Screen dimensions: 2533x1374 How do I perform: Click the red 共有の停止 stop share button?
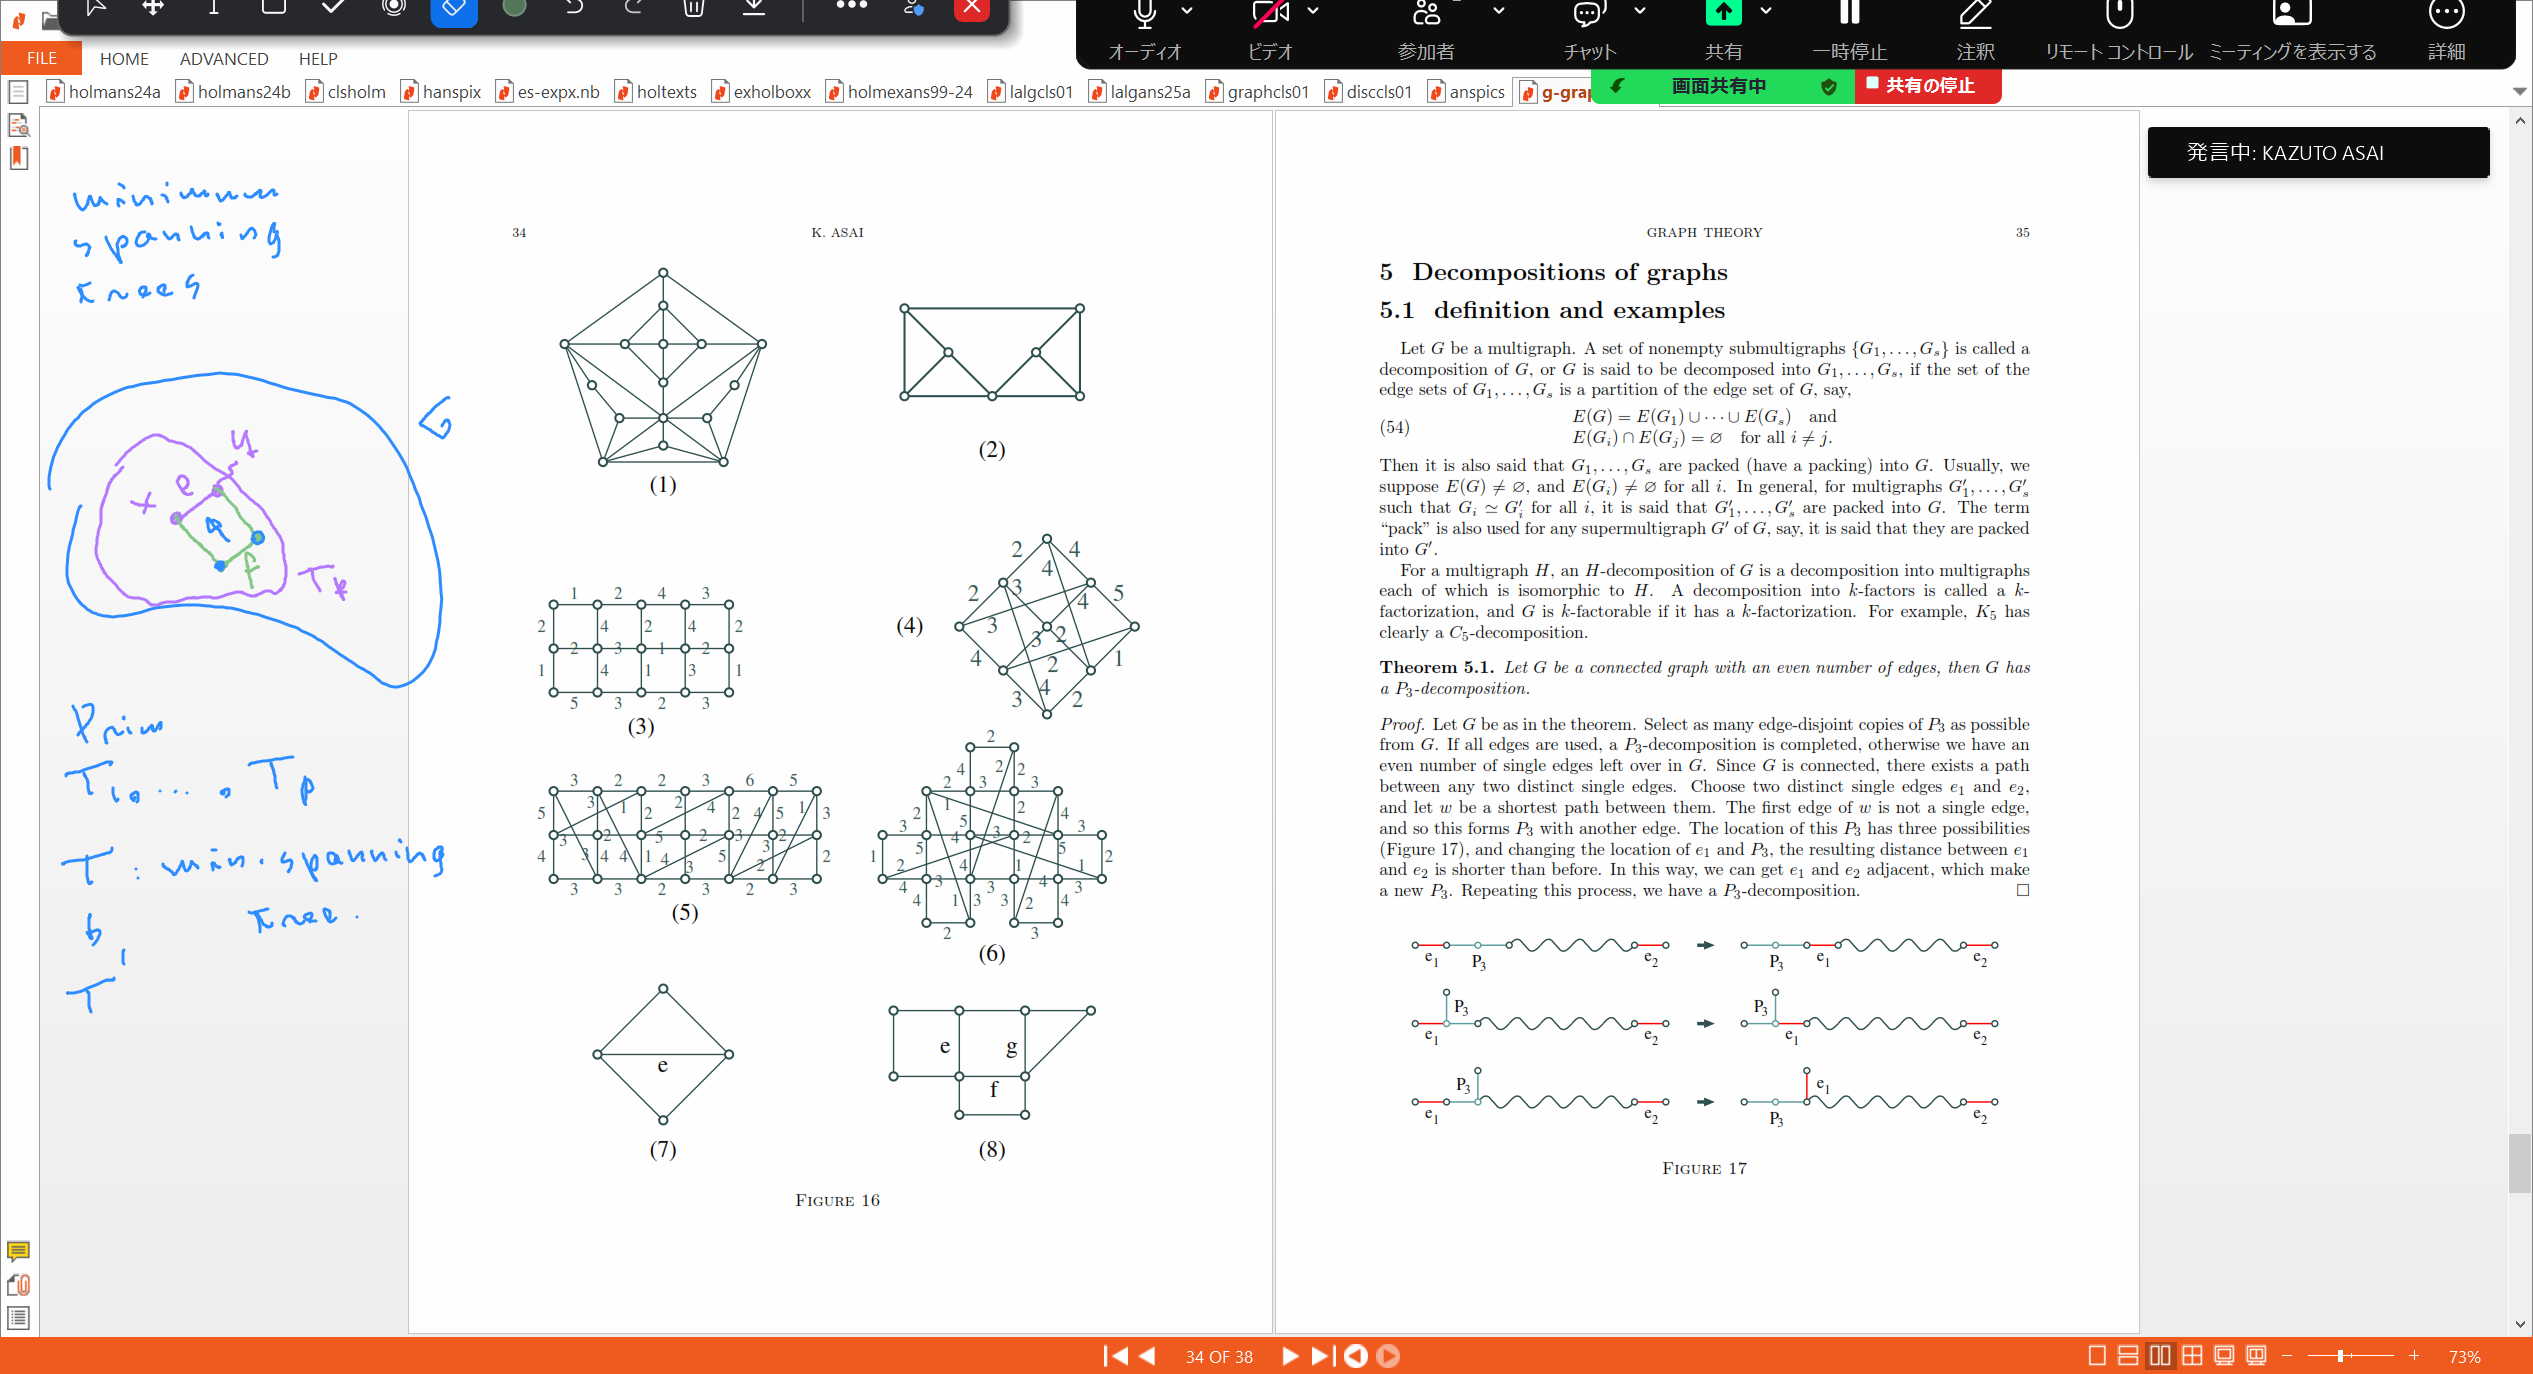(x=1929, y=86)
